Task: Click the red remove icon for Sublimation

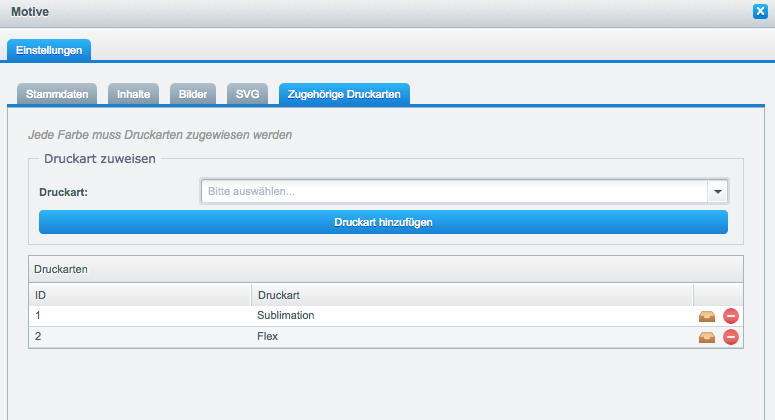Action: click(x=730, y=316)
